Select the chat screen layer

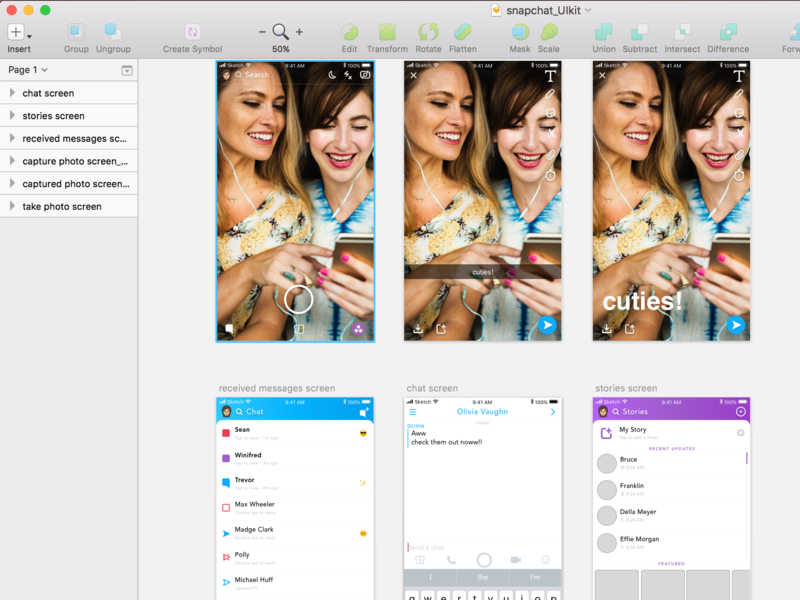(x=69, y=93)
